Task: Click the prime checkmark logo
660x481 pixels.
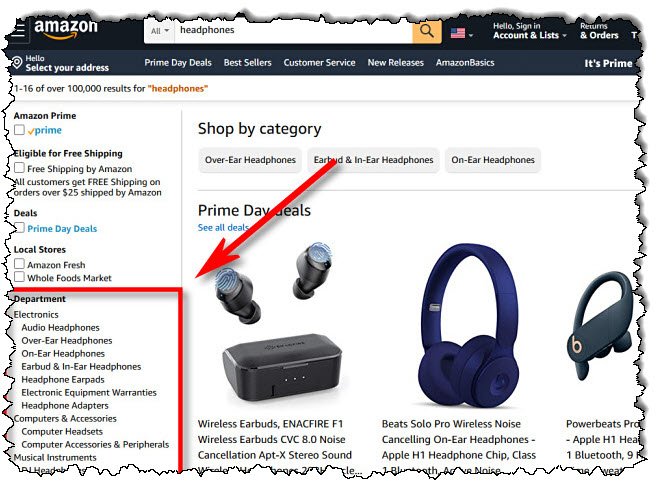Action: (45, 130)
